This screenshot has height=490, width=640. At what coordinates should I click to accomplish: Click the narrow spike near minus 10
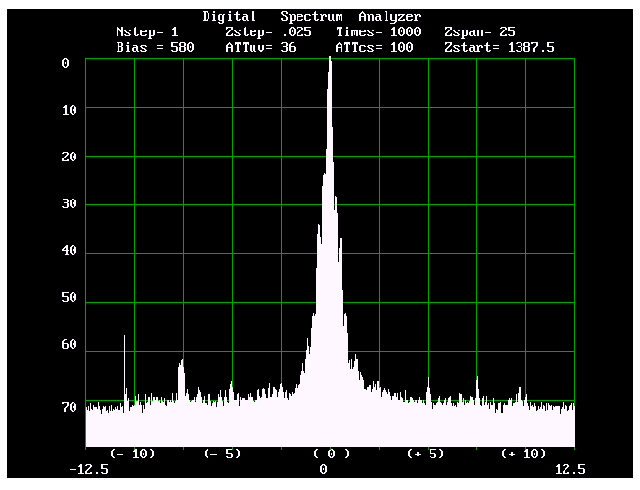click(125, 340)
